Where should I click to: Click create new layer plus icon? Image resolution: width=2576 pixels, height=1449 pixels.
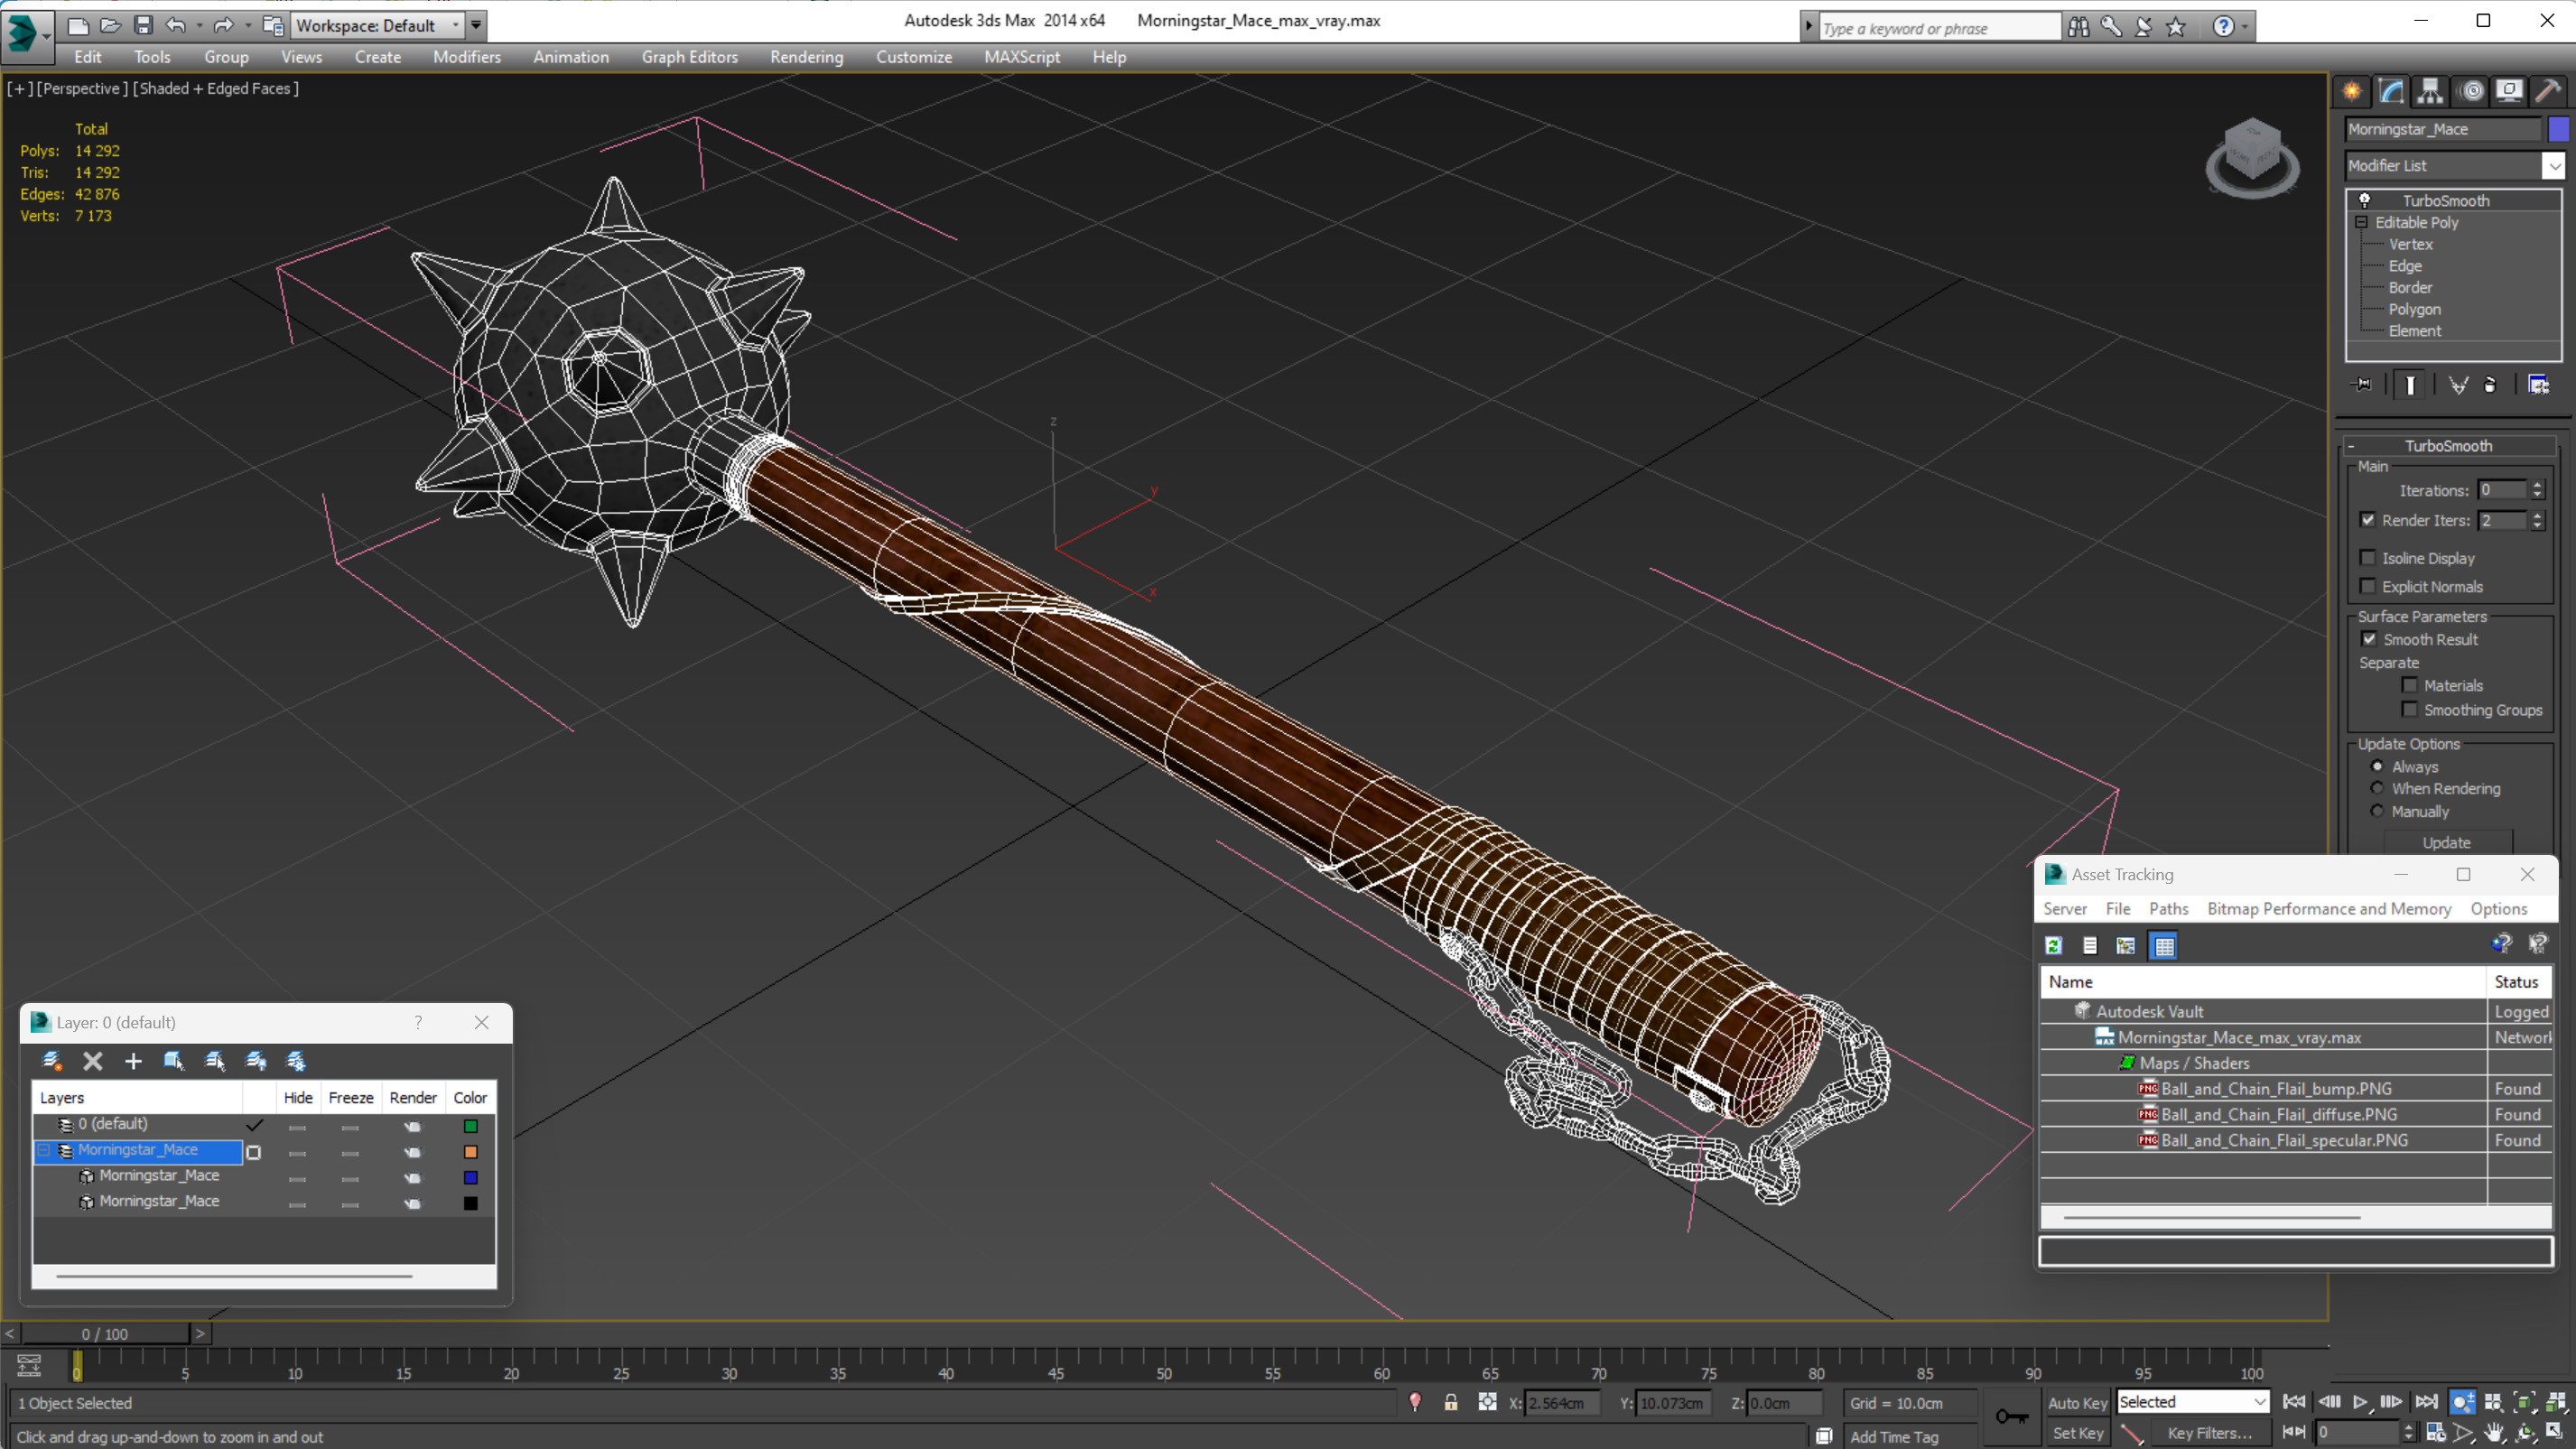(x=133, y=1061)
